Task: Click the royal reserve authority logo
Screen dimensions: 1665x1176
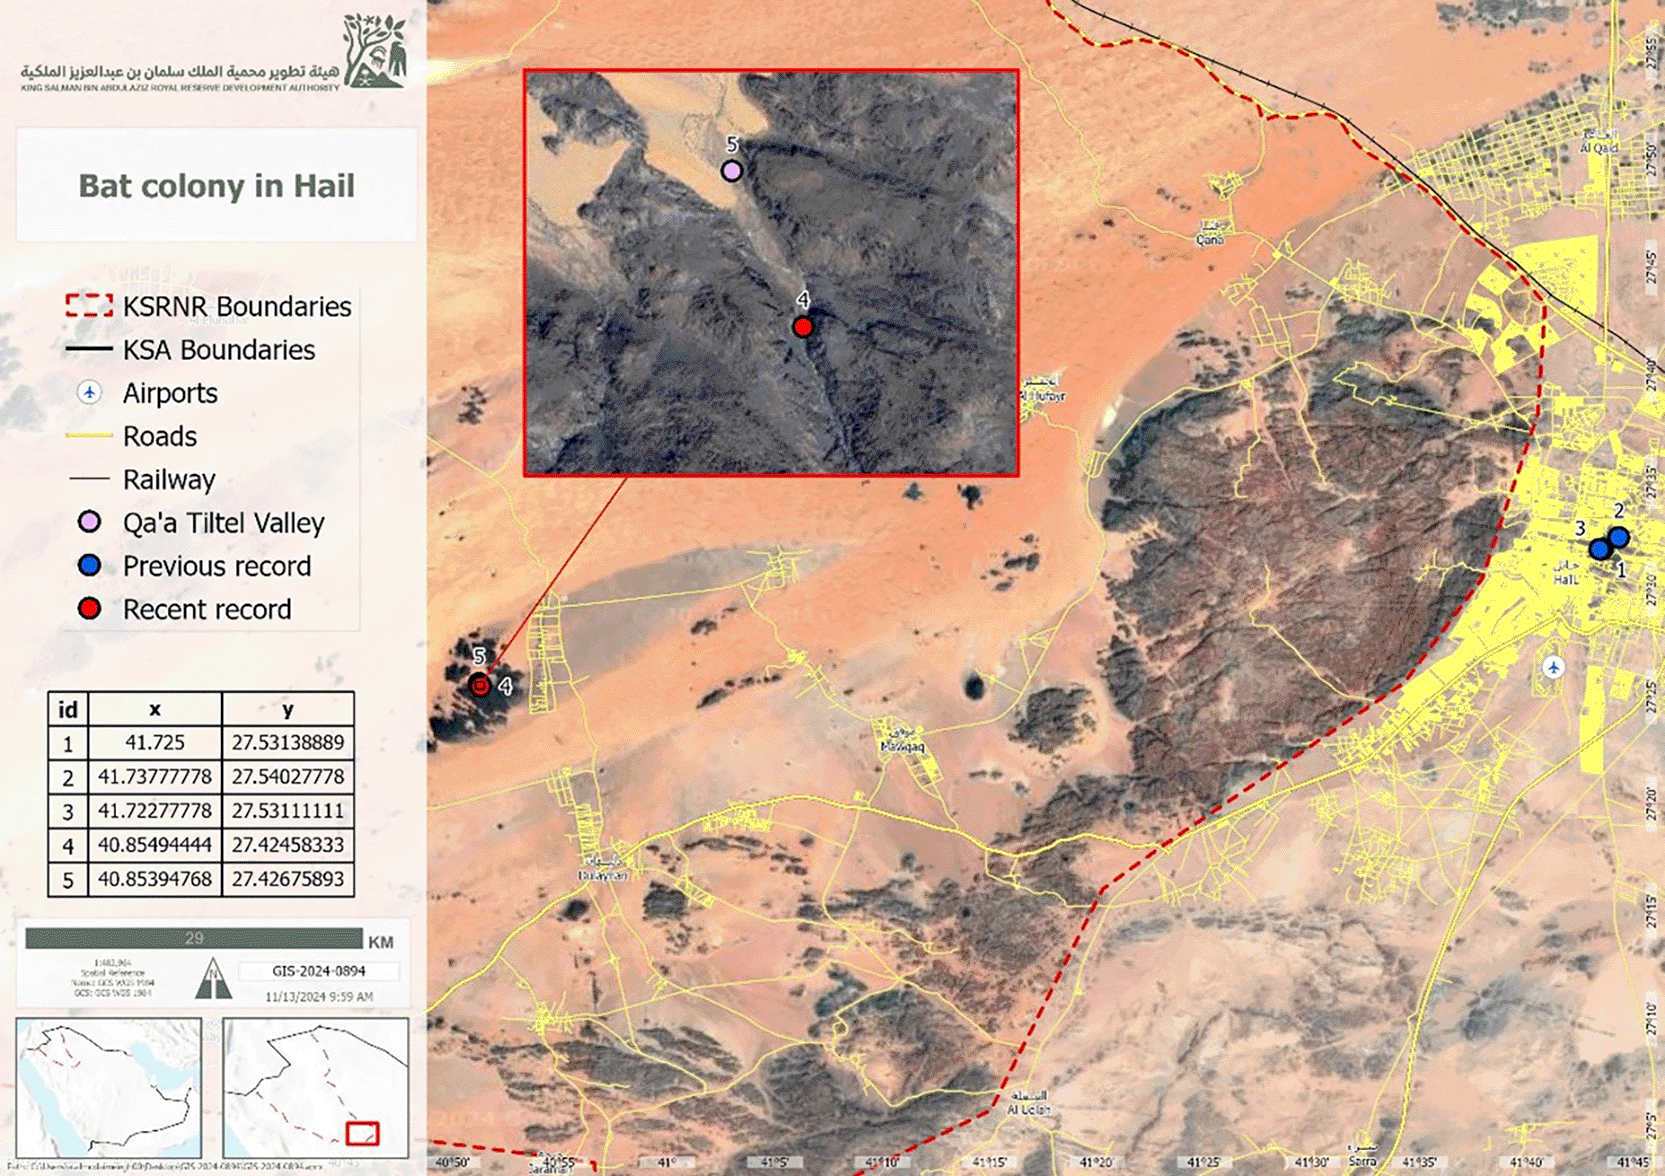Action: (374, 52)
